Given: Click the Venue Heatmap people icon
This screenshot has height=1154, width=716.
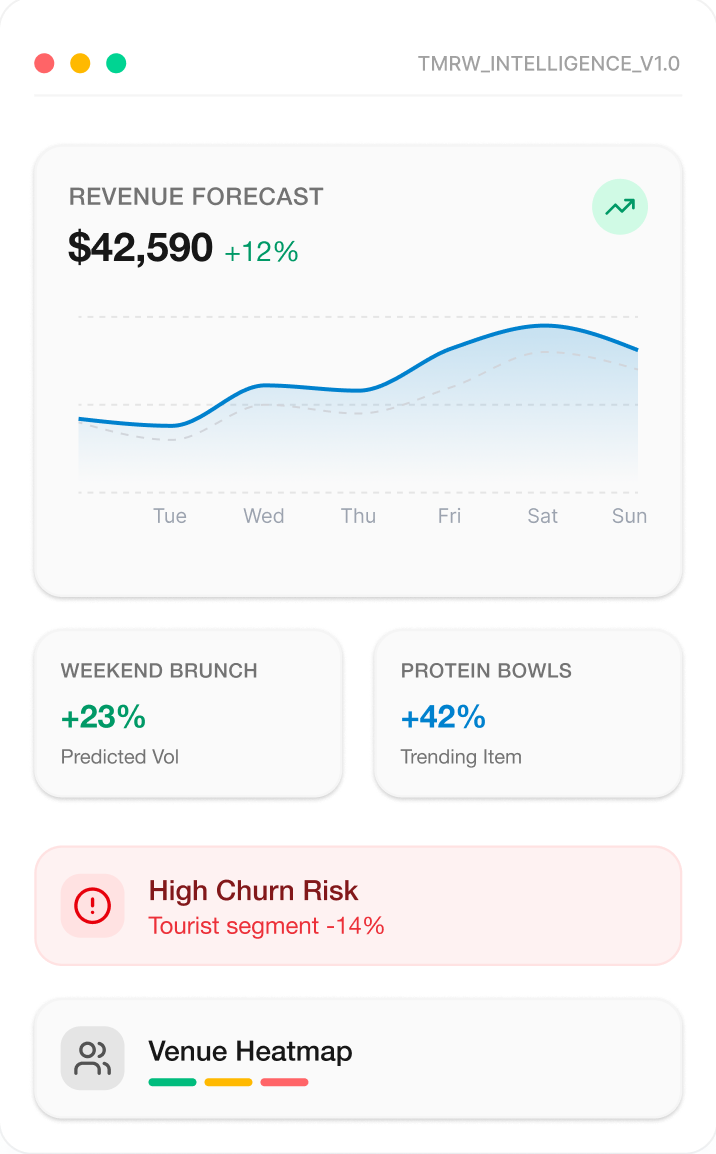Looking at the screenshot, I should pos(93,1058).
